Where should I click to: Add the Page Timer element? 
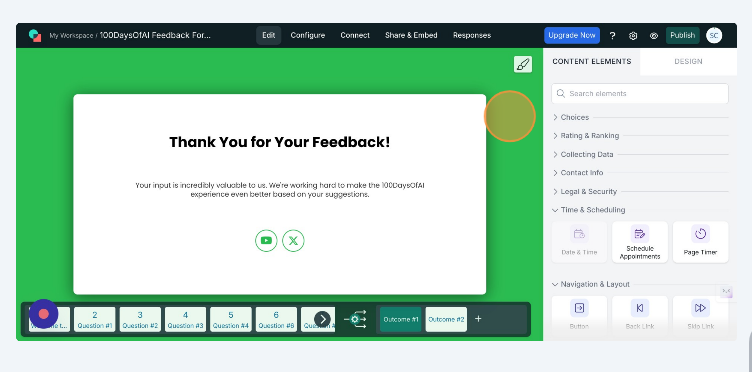click(701, 242)
